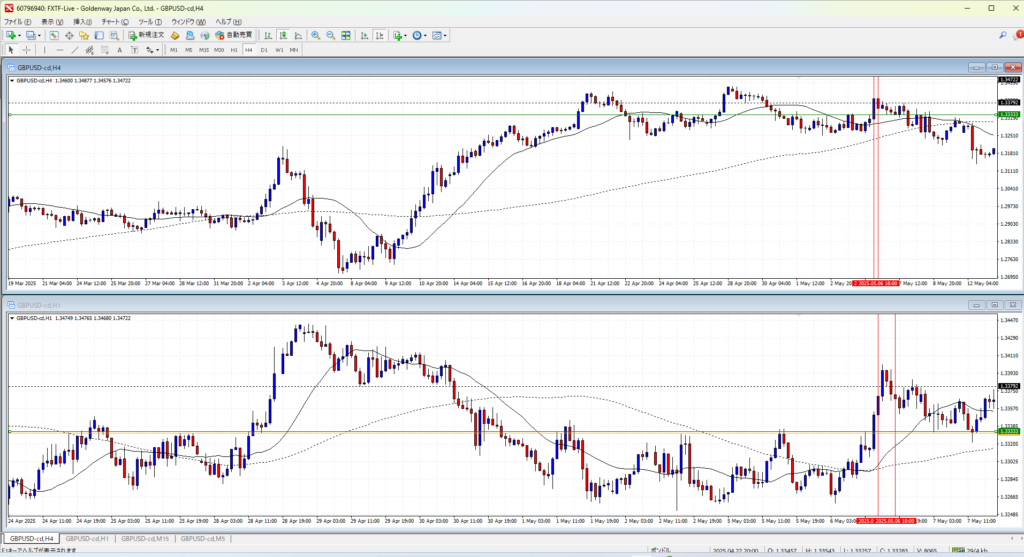The image size is (1024, 557).
Task: Switch to the D1 timeframe
Action: point(264,49)
